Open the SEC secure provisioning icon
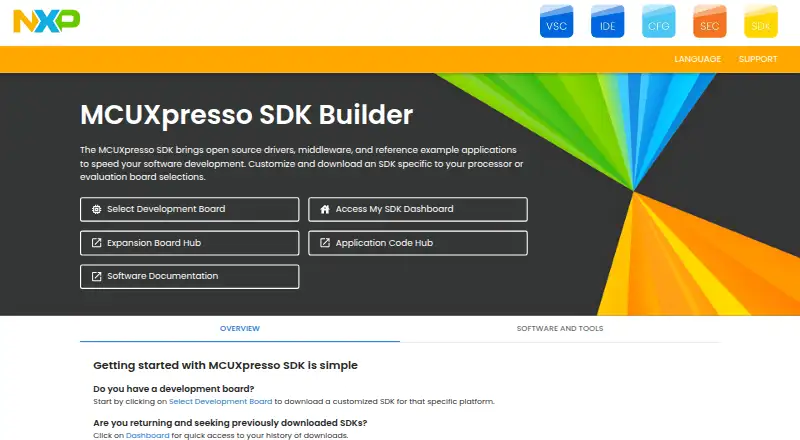The width and height of the screenshot is (800, 440). 709,21
